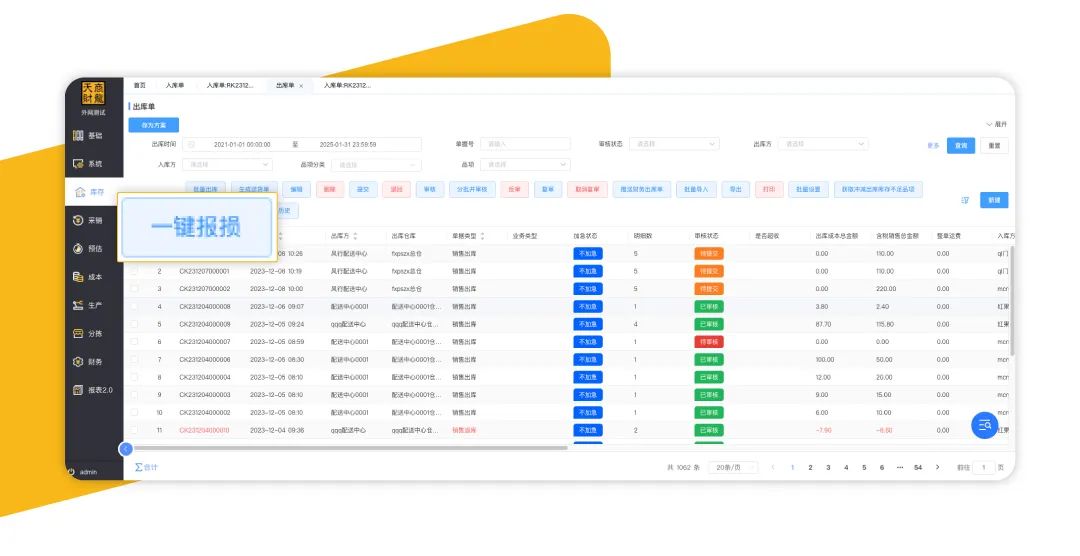1080x556 pixels.
Task: Click the 存为方案 button
Action: [154, 125]
